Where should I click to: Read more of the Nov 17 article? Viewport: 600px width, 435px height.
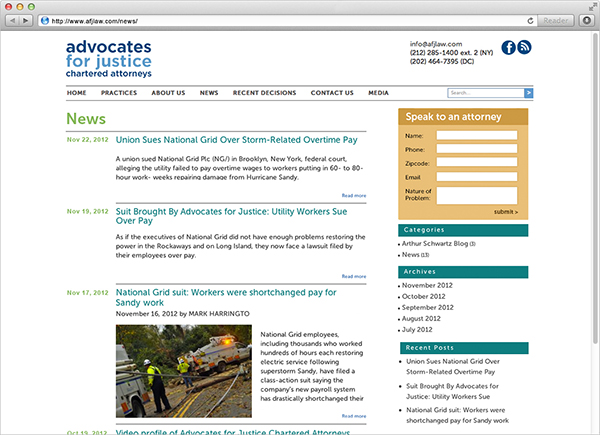click(x=354, y=416)
